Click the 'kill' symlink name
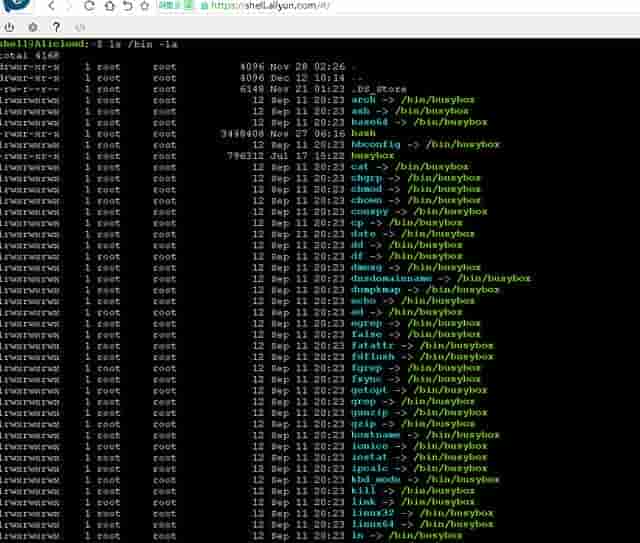640x543 pixels. [x=363, y=491]
